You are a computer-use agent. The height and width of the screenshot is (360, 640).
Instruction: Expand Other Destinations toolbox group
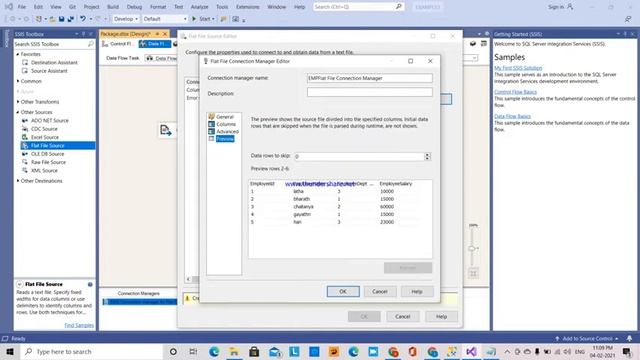(x=18, y=181)
